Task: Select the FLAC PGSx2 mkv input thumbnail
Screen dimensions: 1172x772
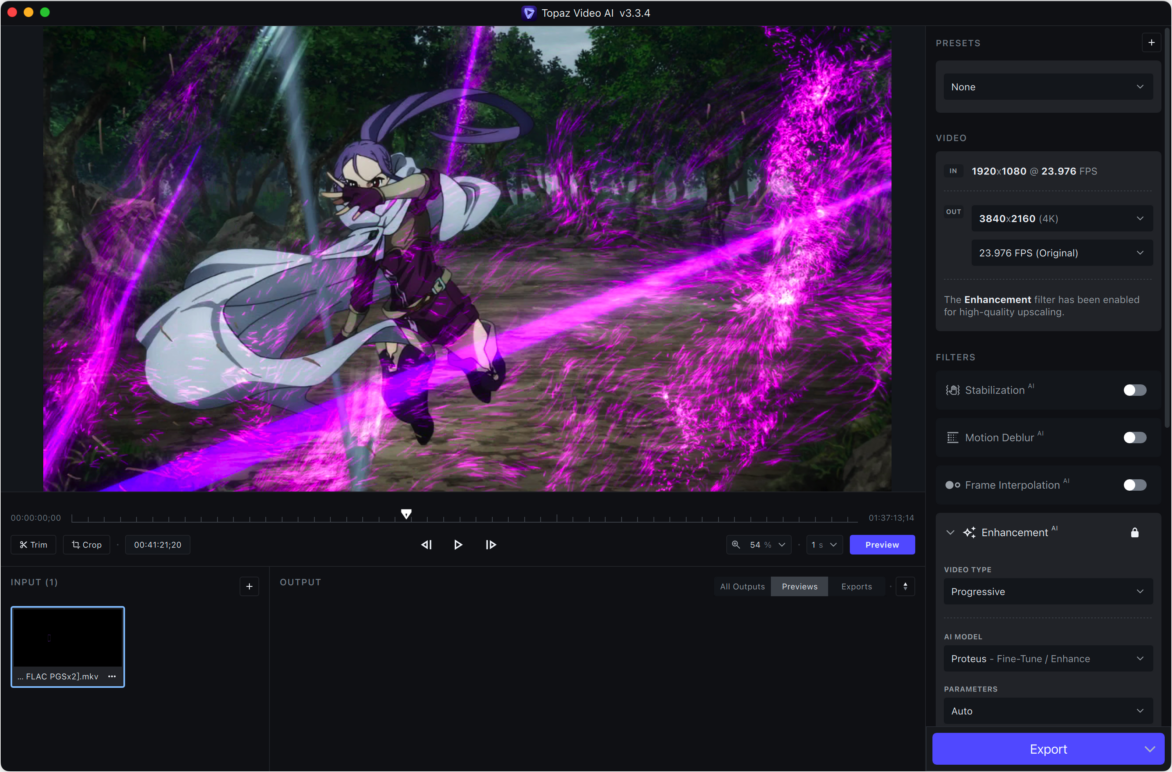Action: pos(67,646)
